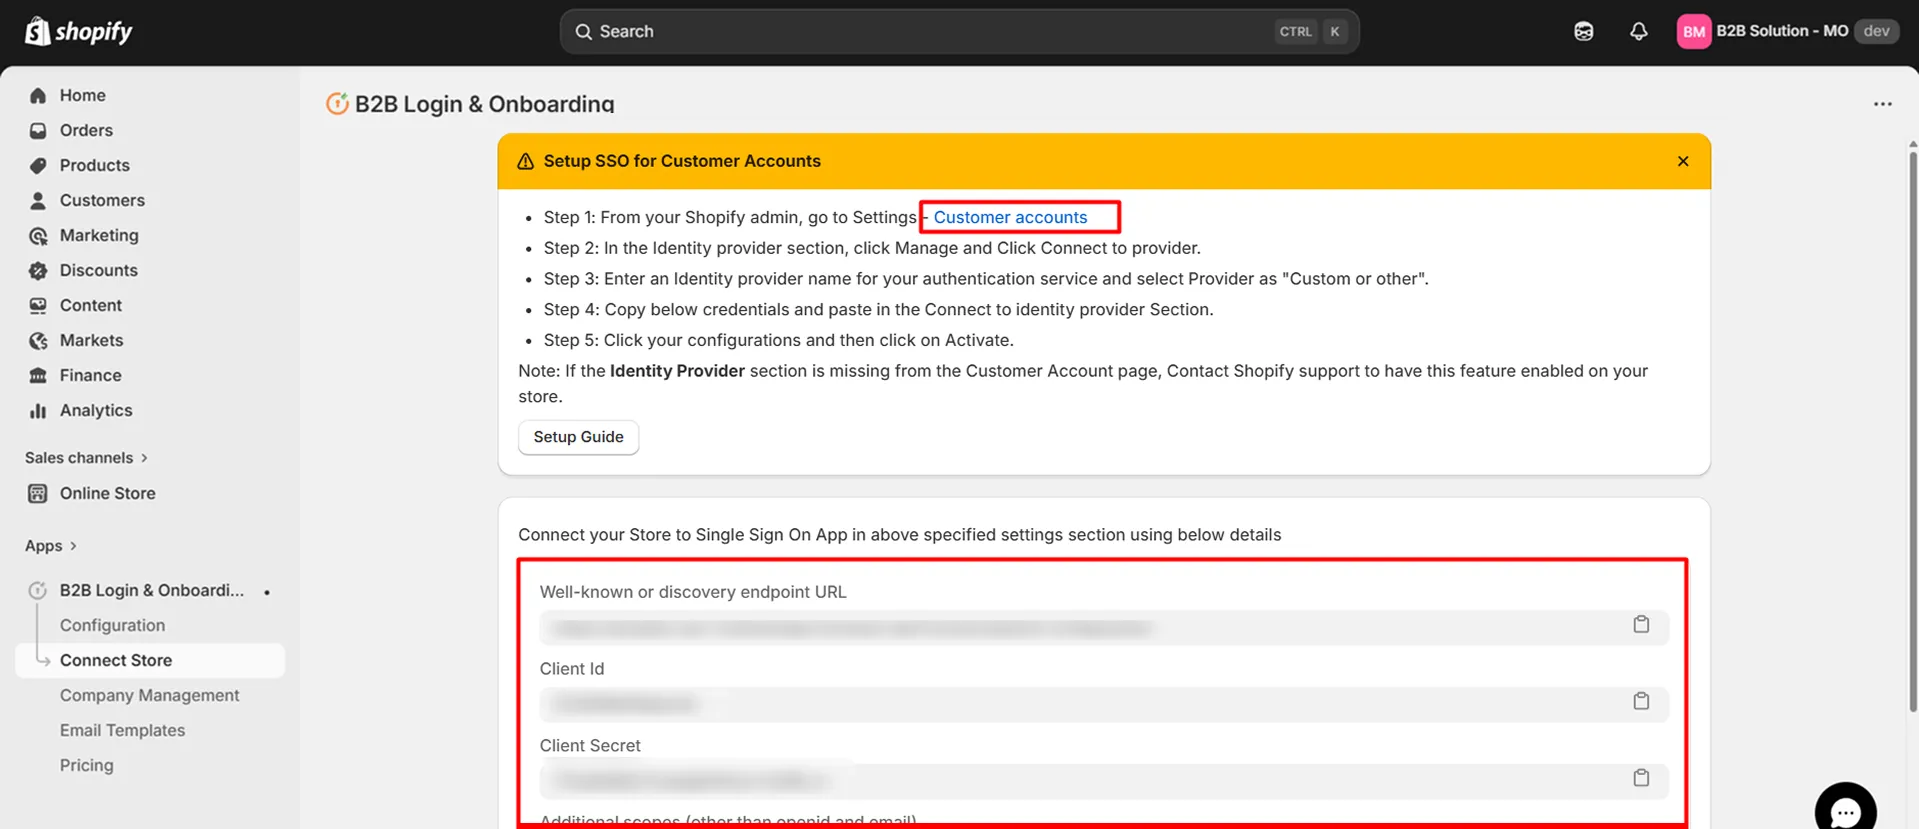Click the Client Id field
This screenshot has width=1919, height=829.
(x=1104, y=704)
